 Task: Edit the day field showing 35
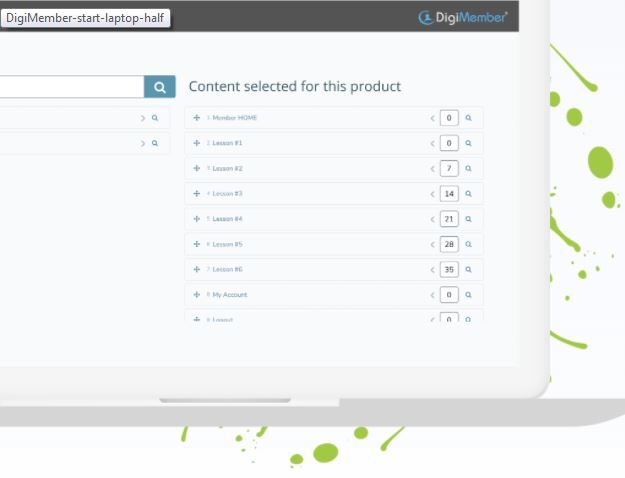coord(449,270)
